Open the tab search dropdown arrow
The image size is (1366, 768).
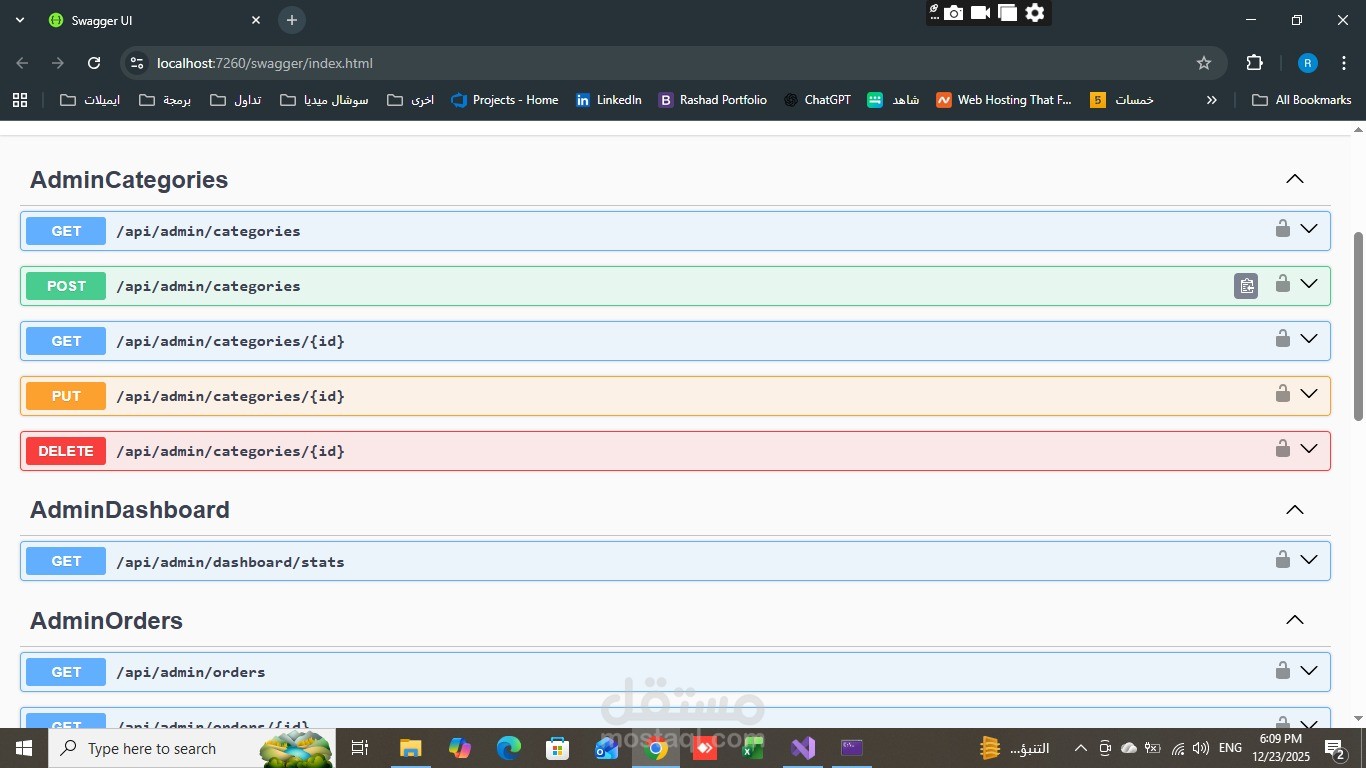(x=19, y=20)
